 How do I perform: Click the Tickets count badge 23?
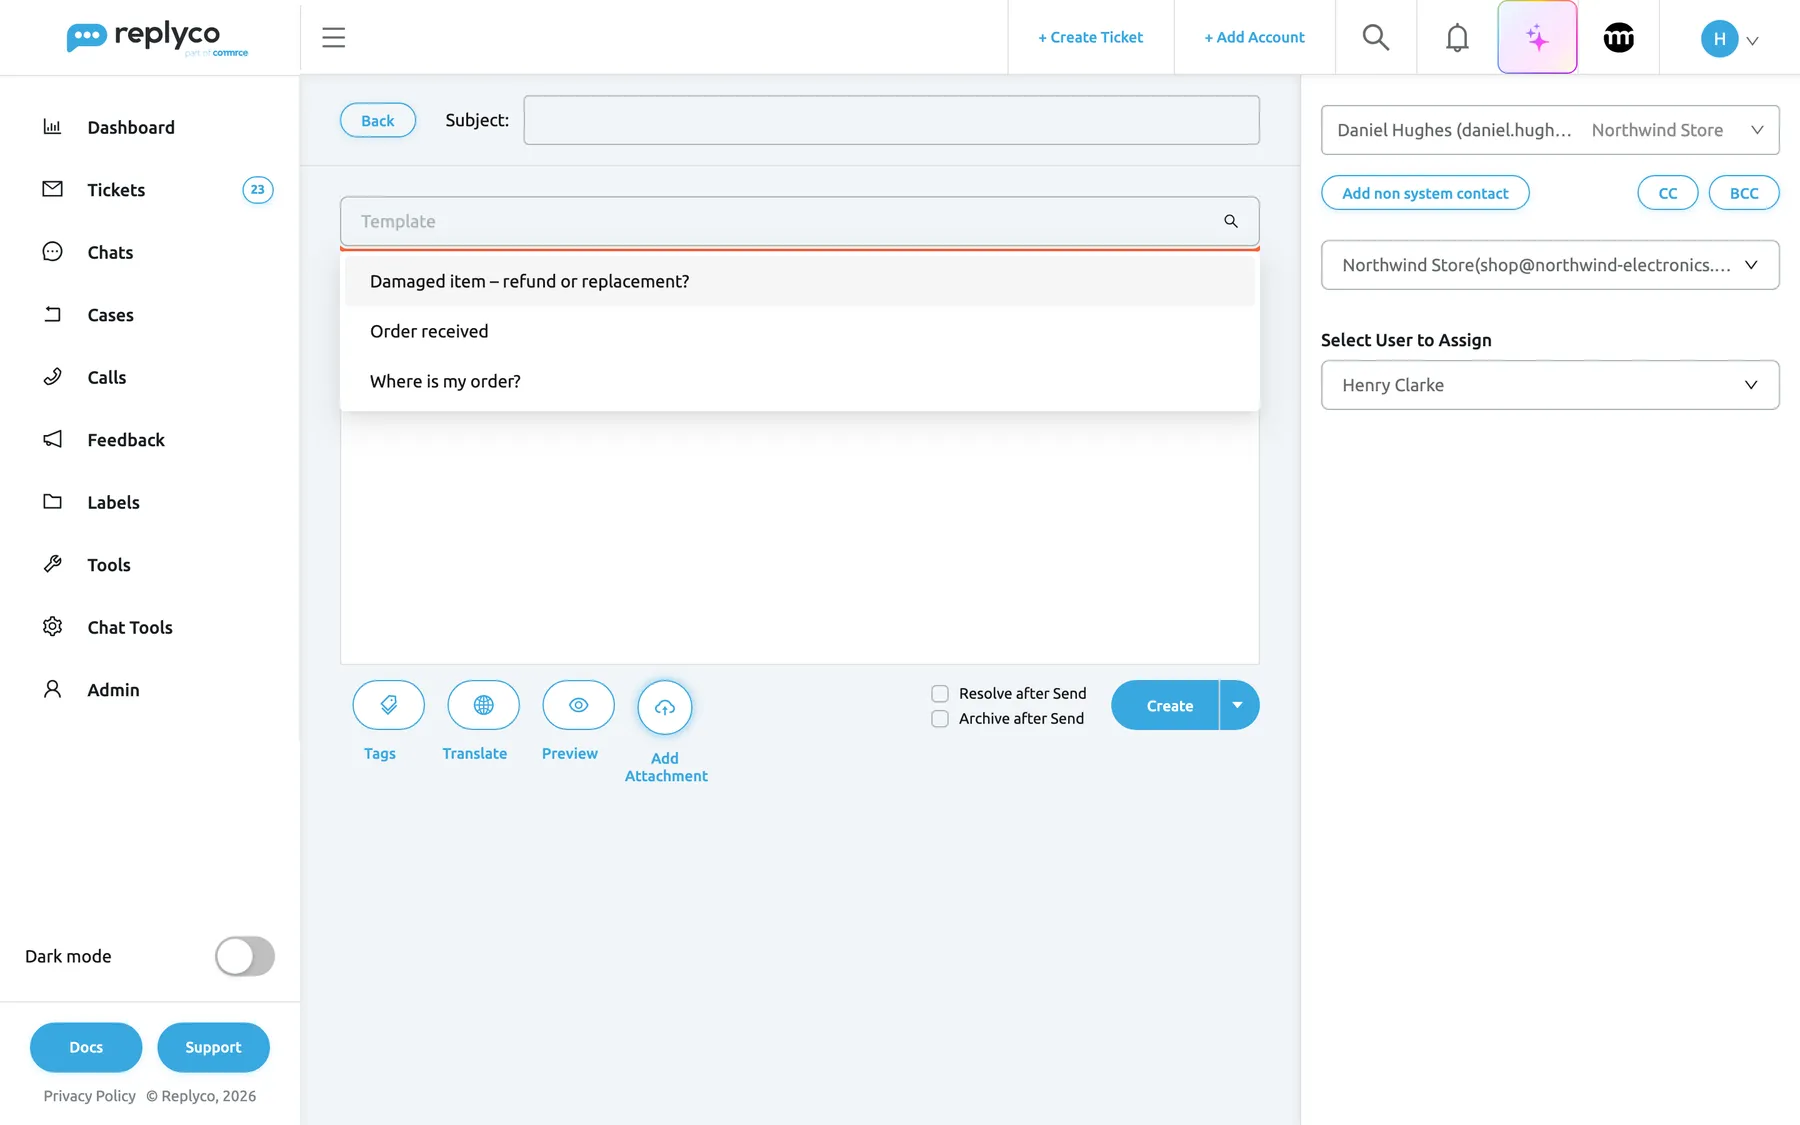[257, 189]
